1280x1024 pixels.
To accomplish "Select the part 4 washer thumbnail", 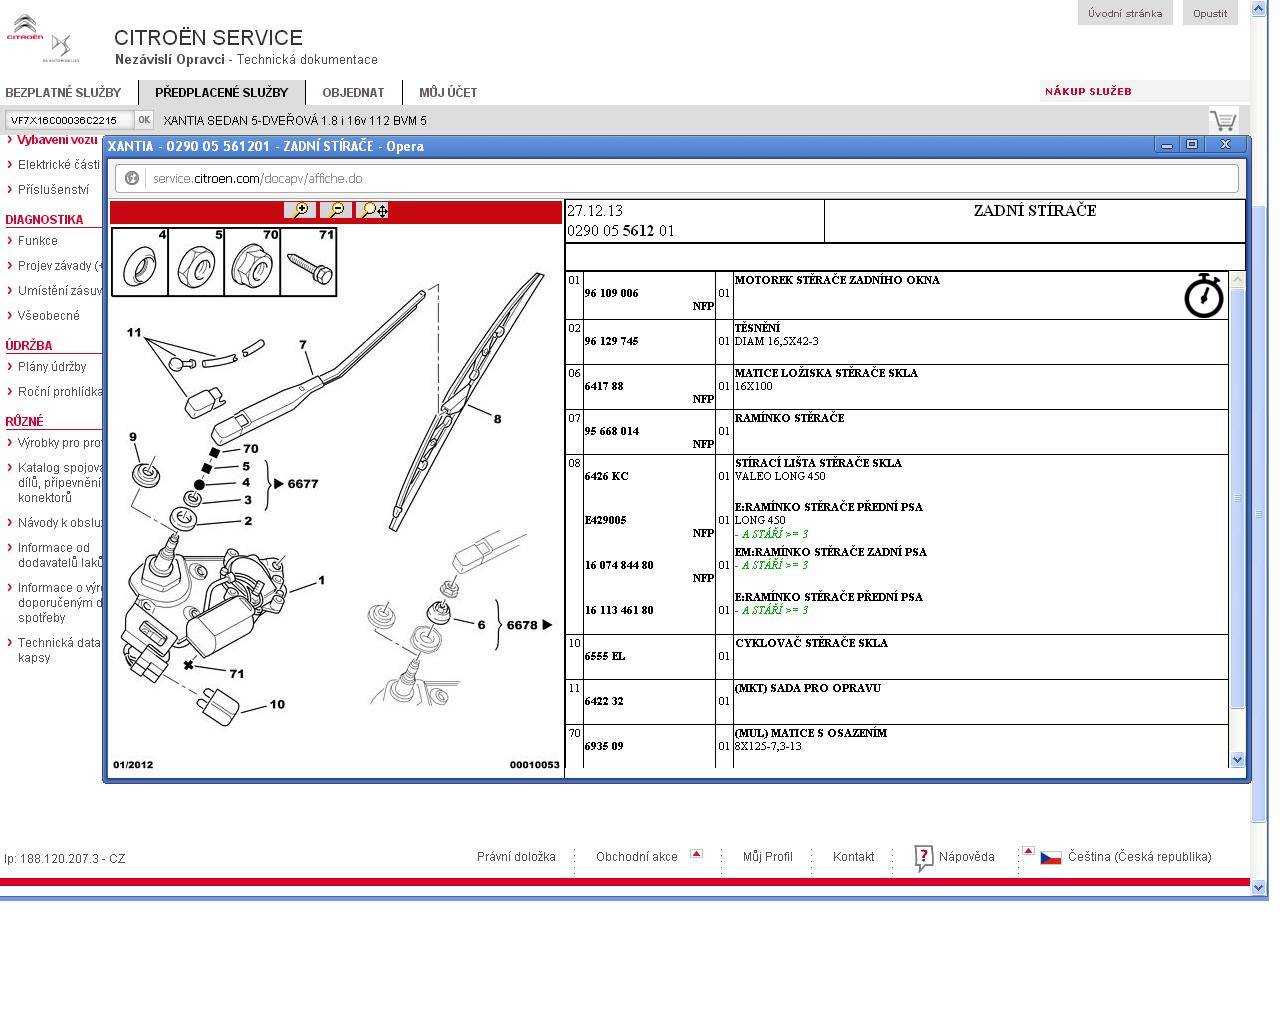I will pos(140,262).
